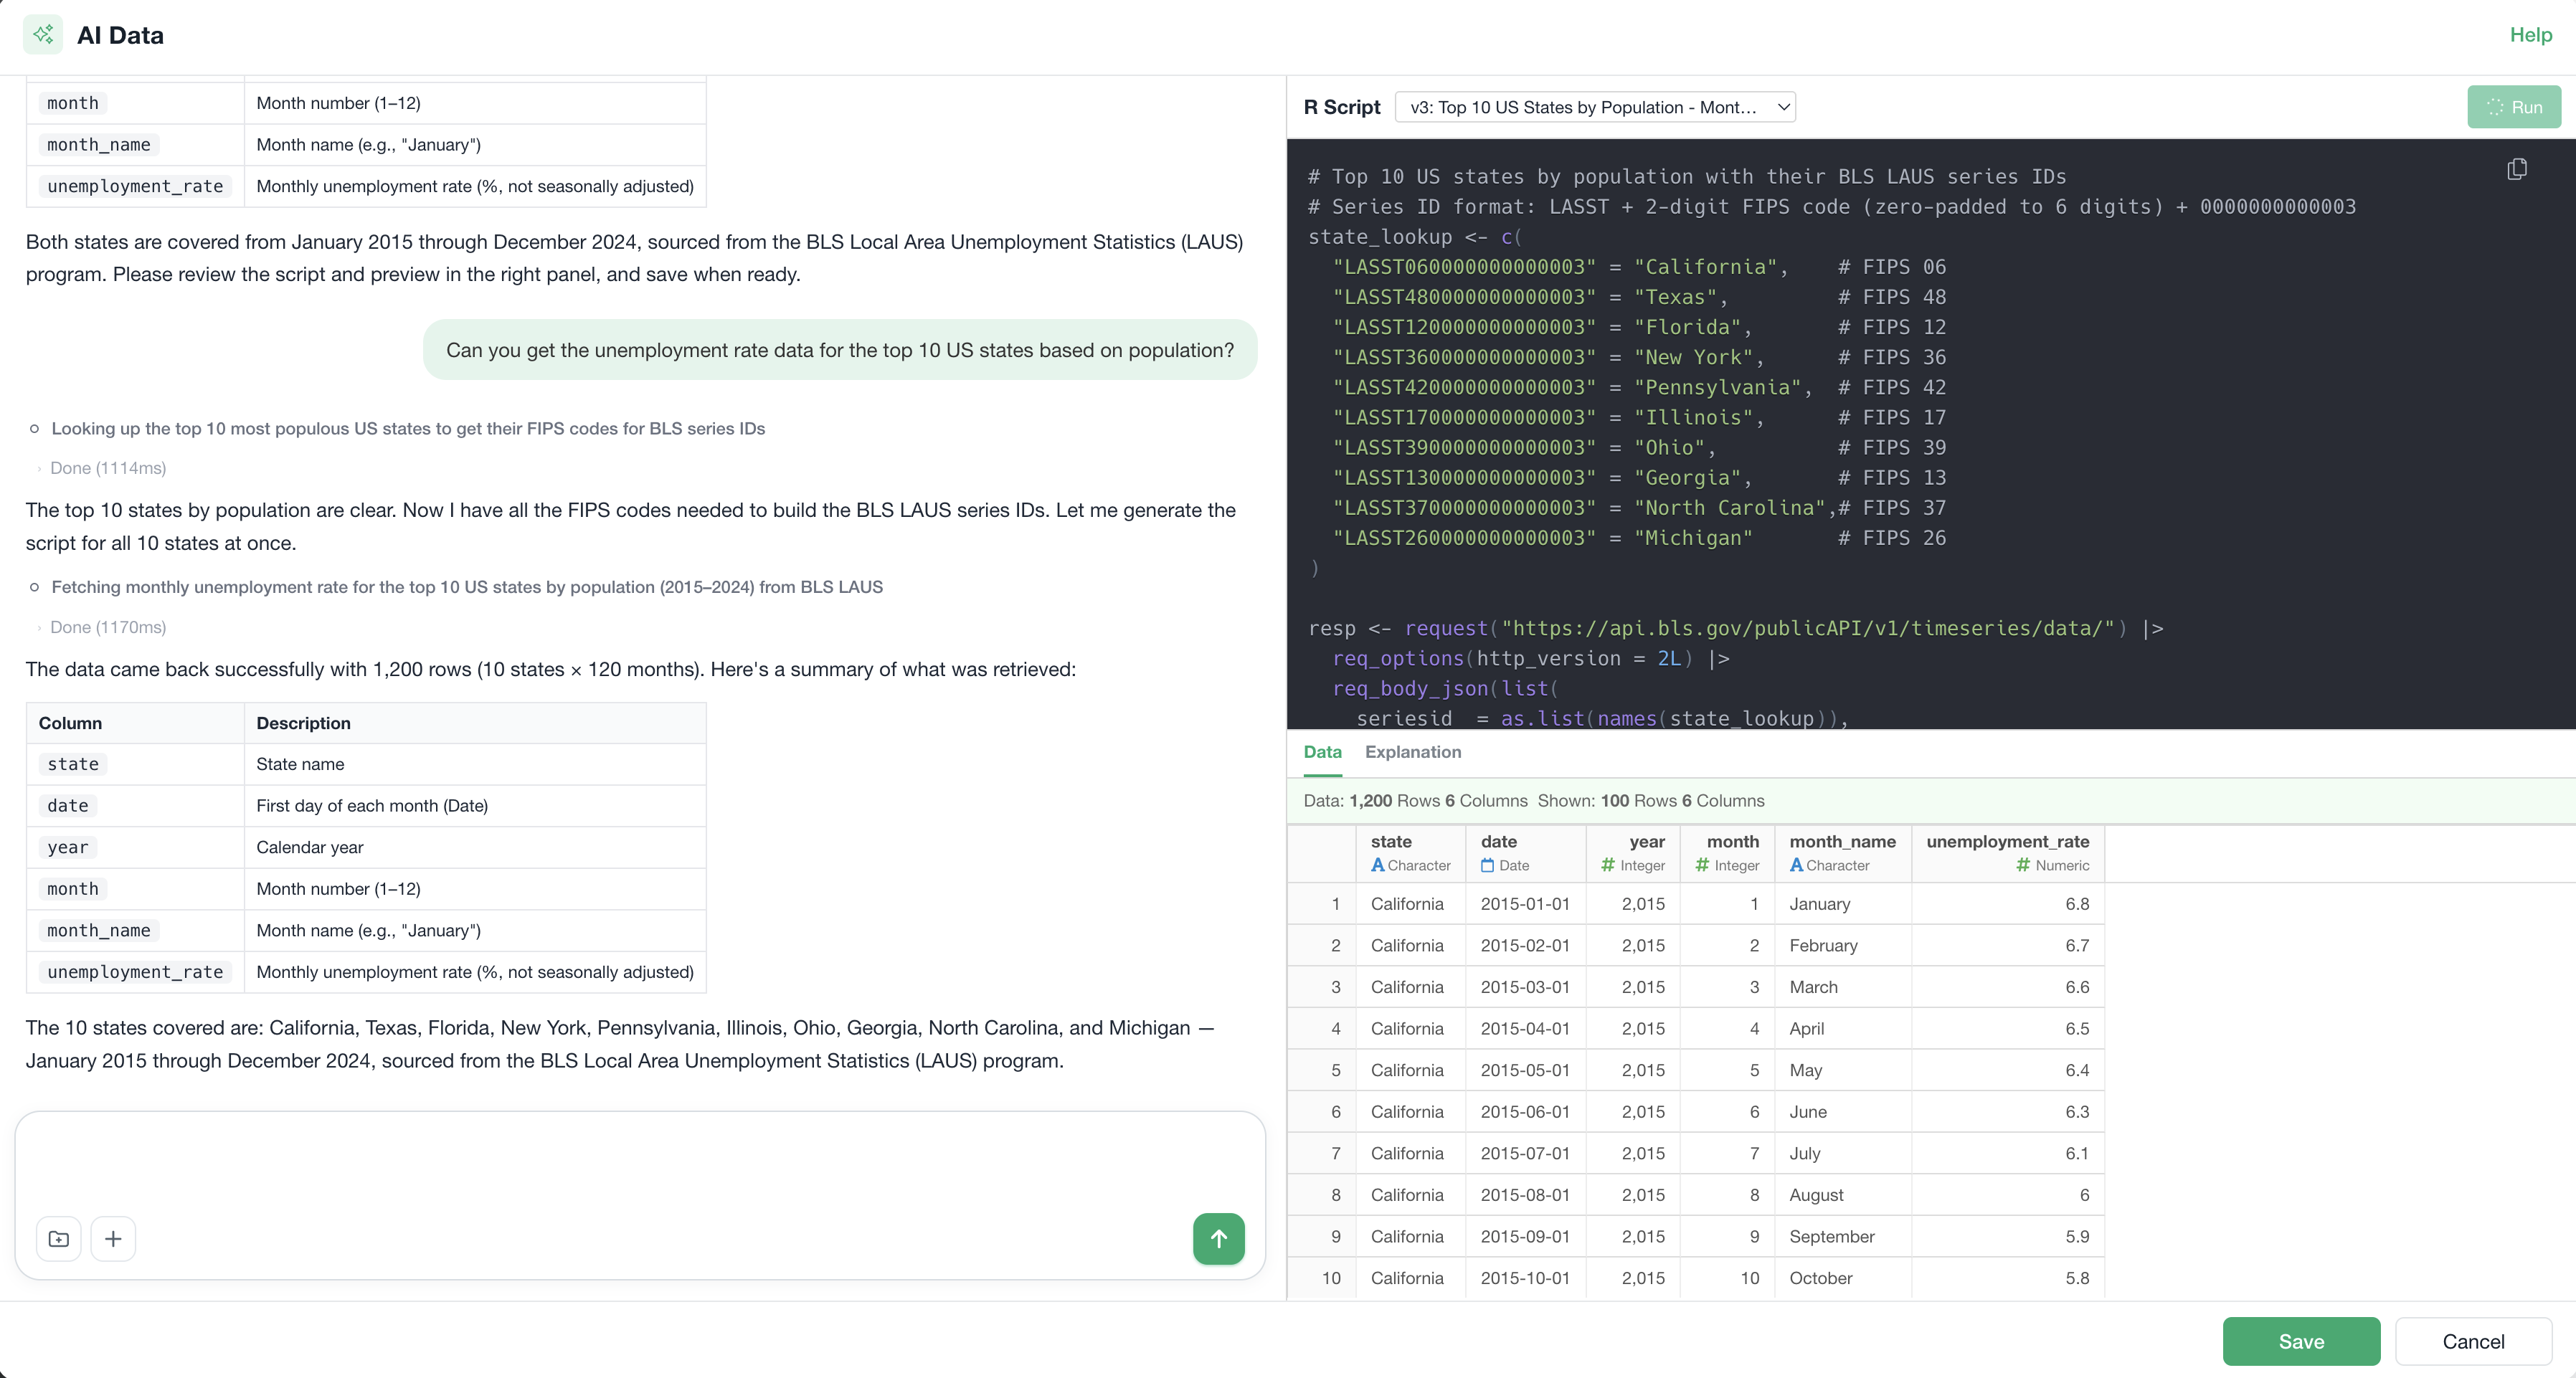The height and width of the screenshot is (1378, 2576).
Task: Click the plus attachment icon in chat box
Action: 113,1239
